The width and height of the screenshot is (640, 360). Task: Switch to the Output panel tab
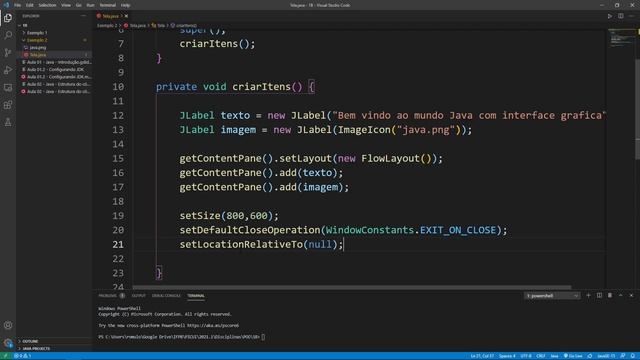point(138,296)
